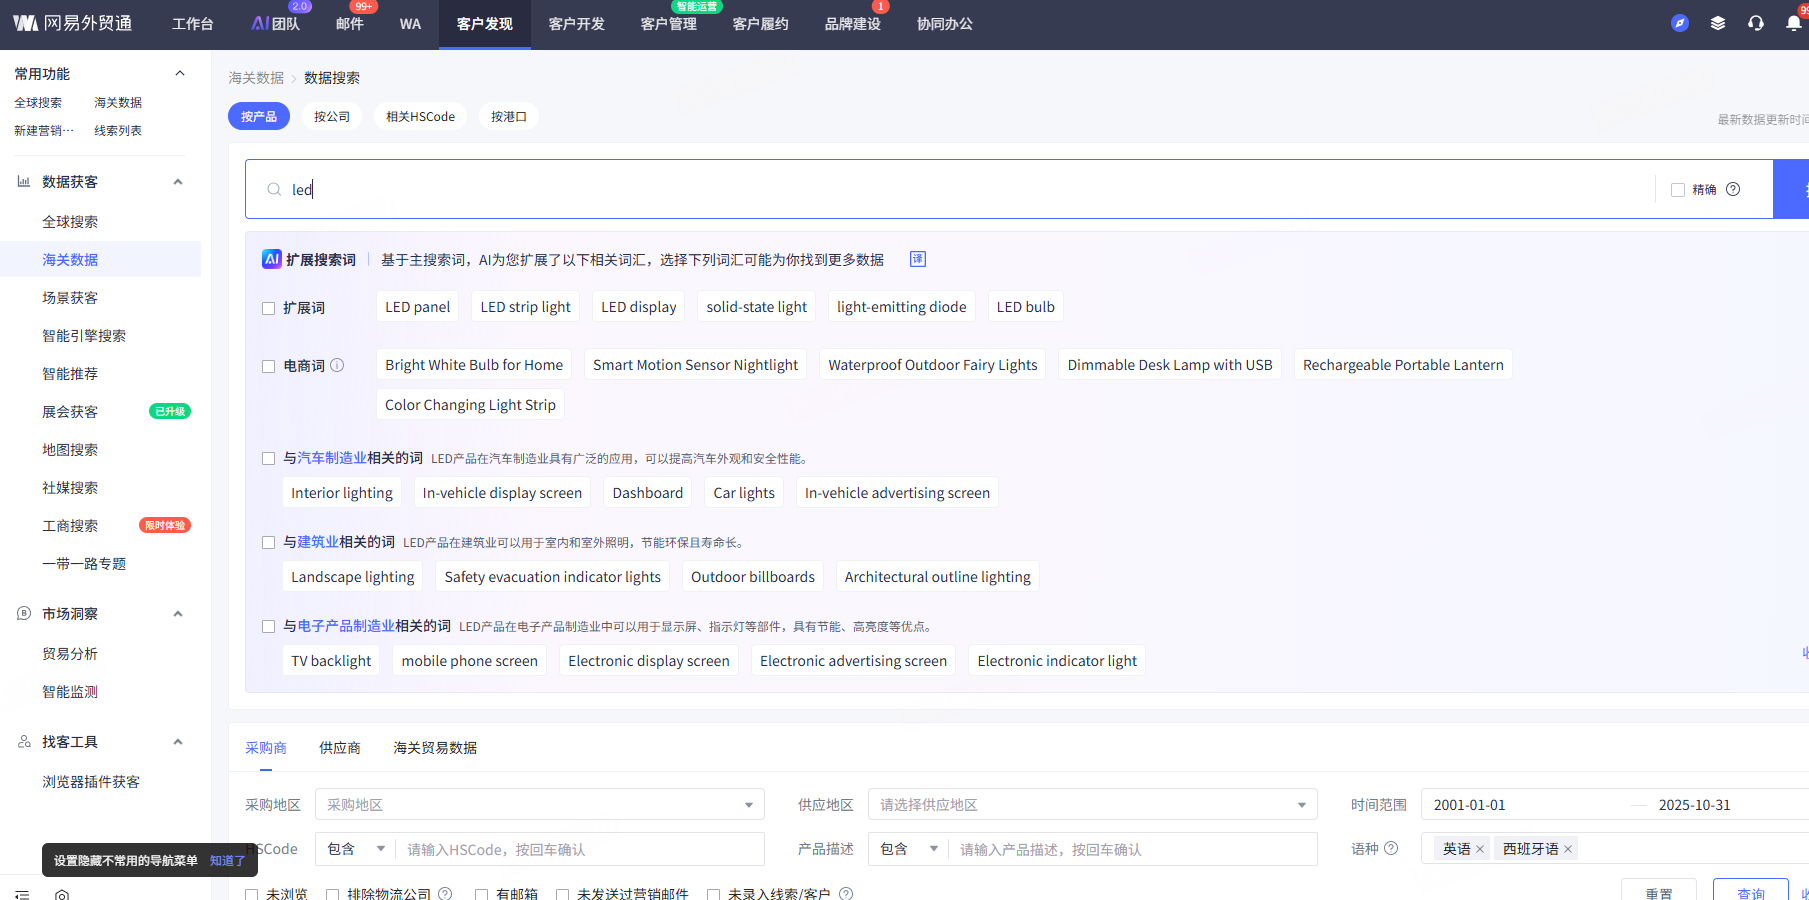Click help icon next to 语种 label
This screenshot has height=900, width=1809.
click(1391, 848)
